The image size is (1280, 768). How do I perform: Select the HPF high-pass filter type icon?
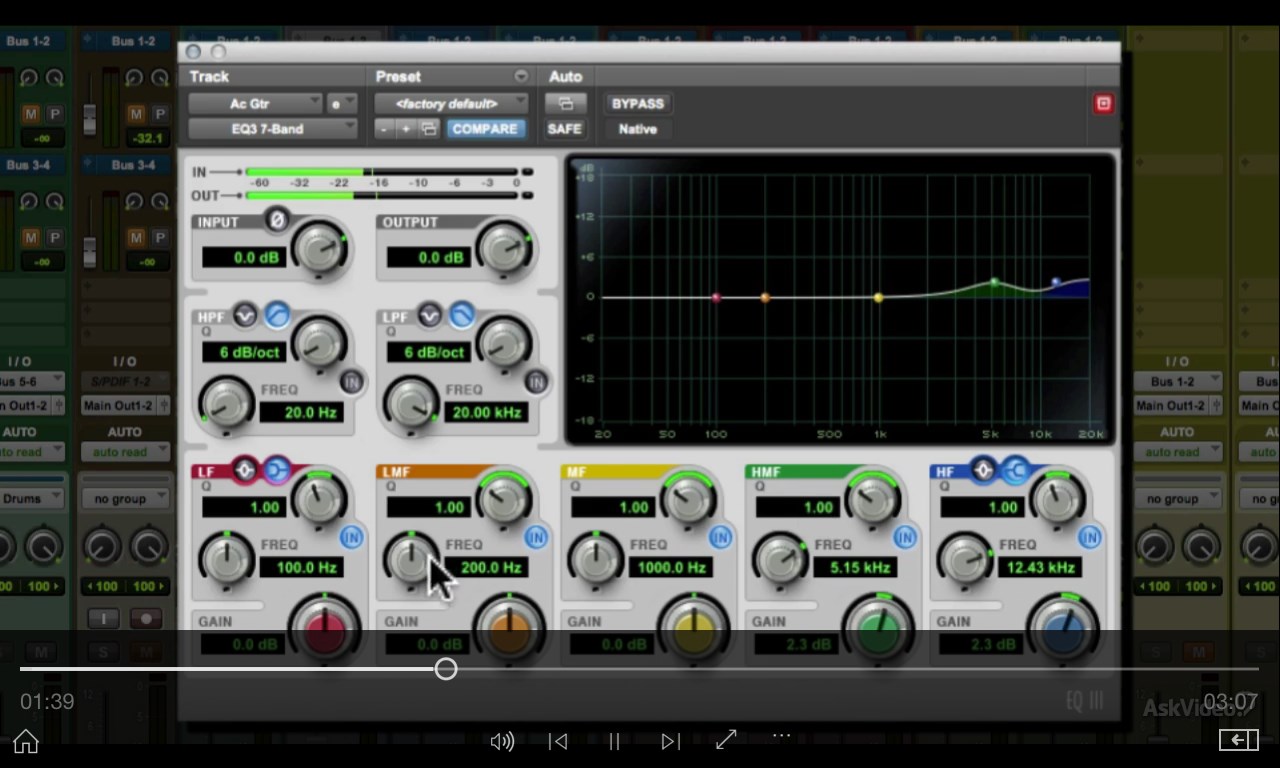277,316
